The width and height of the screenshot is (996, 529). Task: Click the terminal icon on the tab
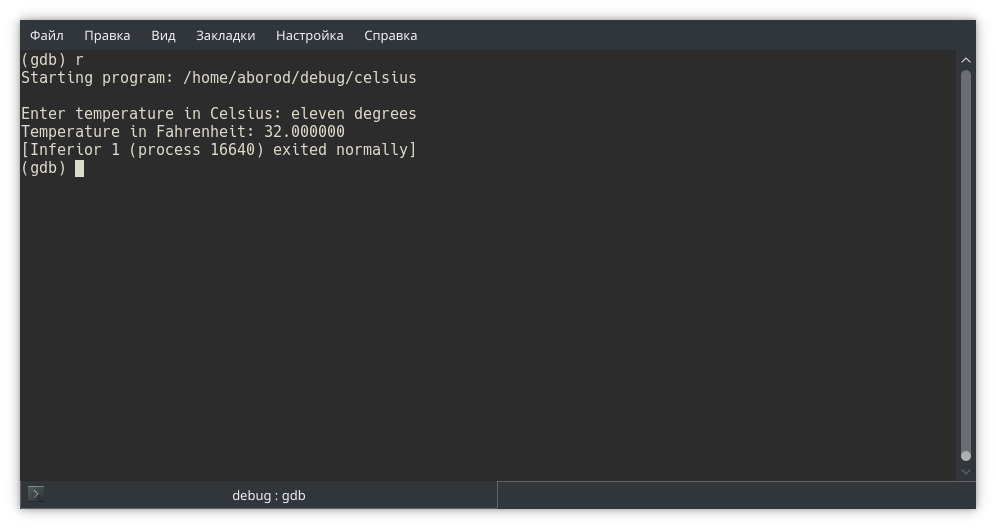click(x=36, y=494)
